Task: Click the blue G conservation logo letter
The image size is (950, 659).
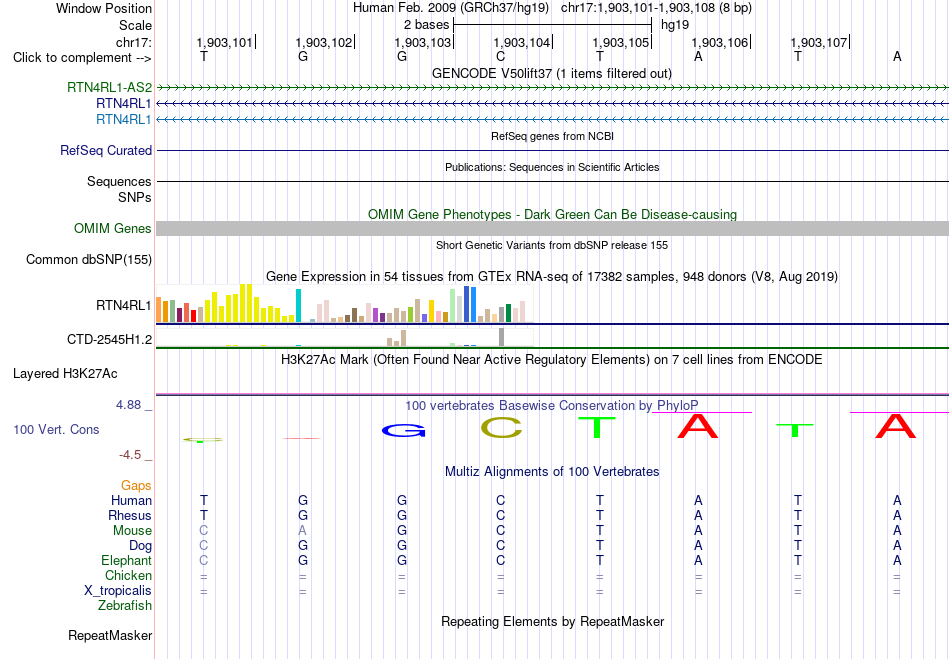Action: point(404,431)
